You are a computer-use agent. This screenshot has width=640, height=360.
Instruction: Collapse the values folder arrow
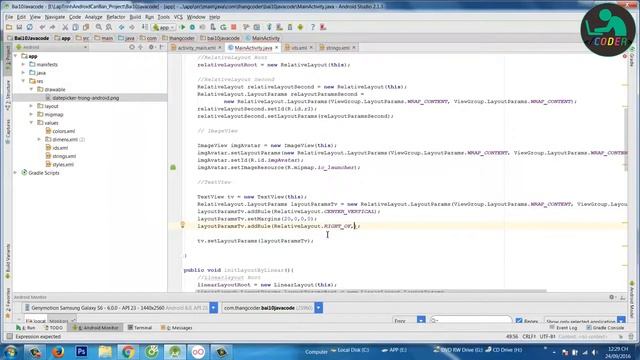[x=31, y=122]
